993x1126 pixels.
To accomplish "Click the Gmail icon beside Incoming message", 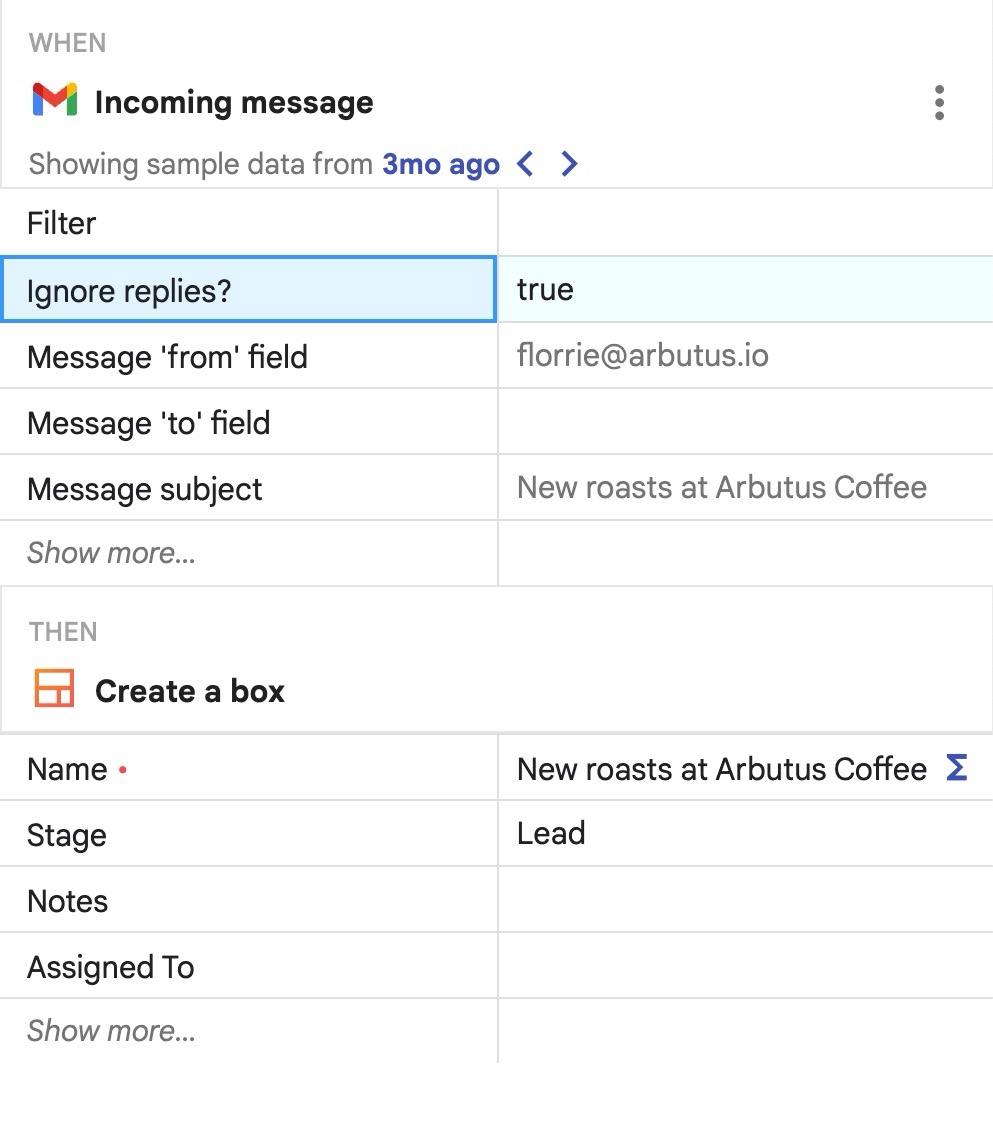I will tap(55, 100).
